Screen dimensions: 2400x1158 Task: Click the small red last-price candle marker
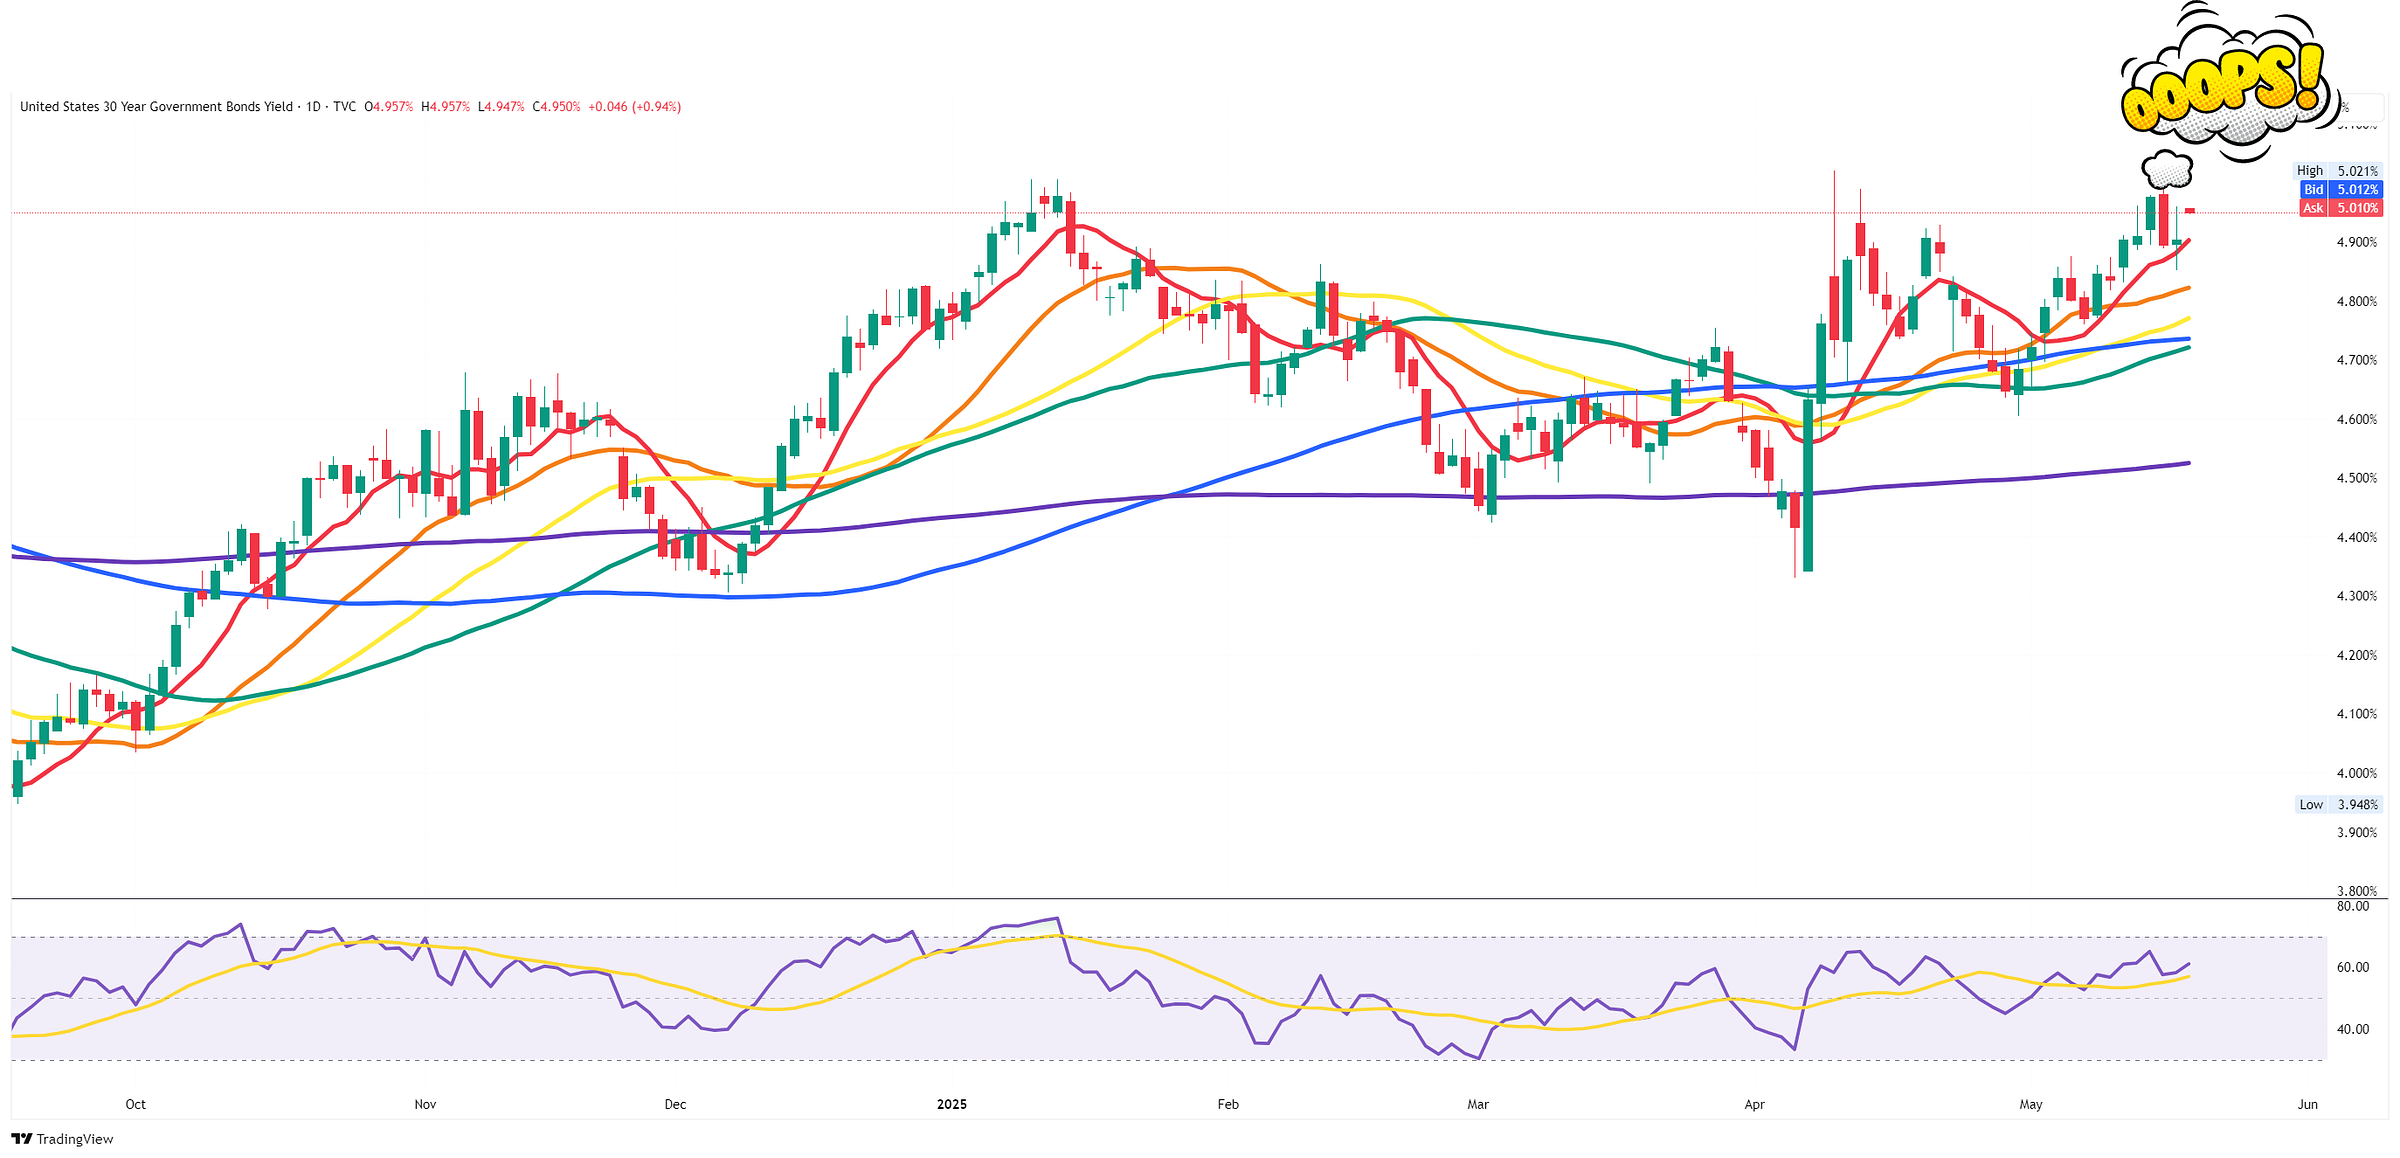[x=2190, y=210]
